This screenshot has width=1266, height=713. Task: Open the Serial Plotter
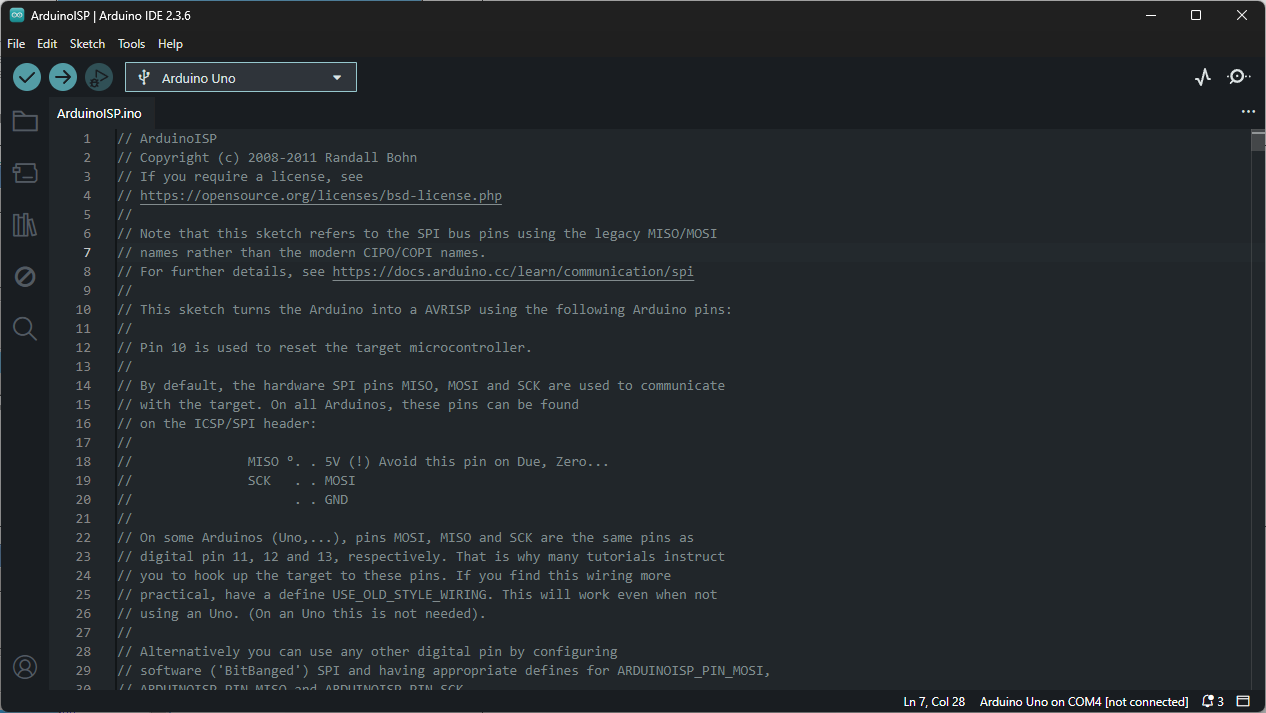(1202, 76)
